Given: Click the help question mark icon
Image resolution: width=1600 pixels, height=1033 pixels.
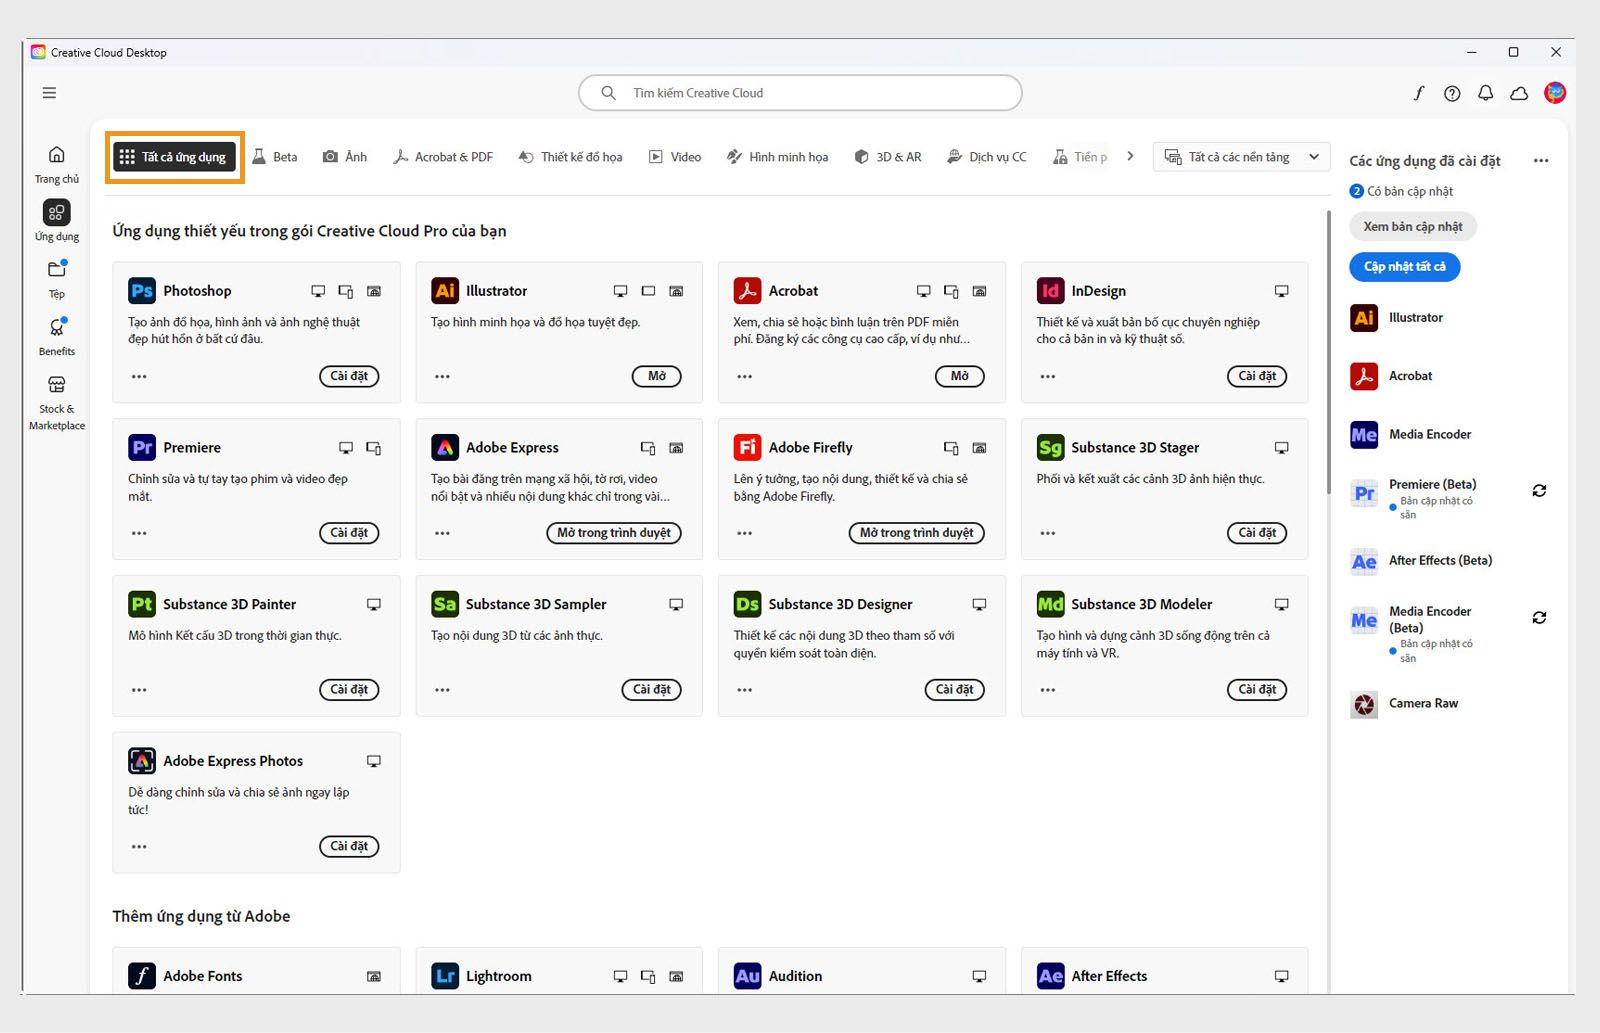Looking at the screenshot, I should click(1451, 92).
